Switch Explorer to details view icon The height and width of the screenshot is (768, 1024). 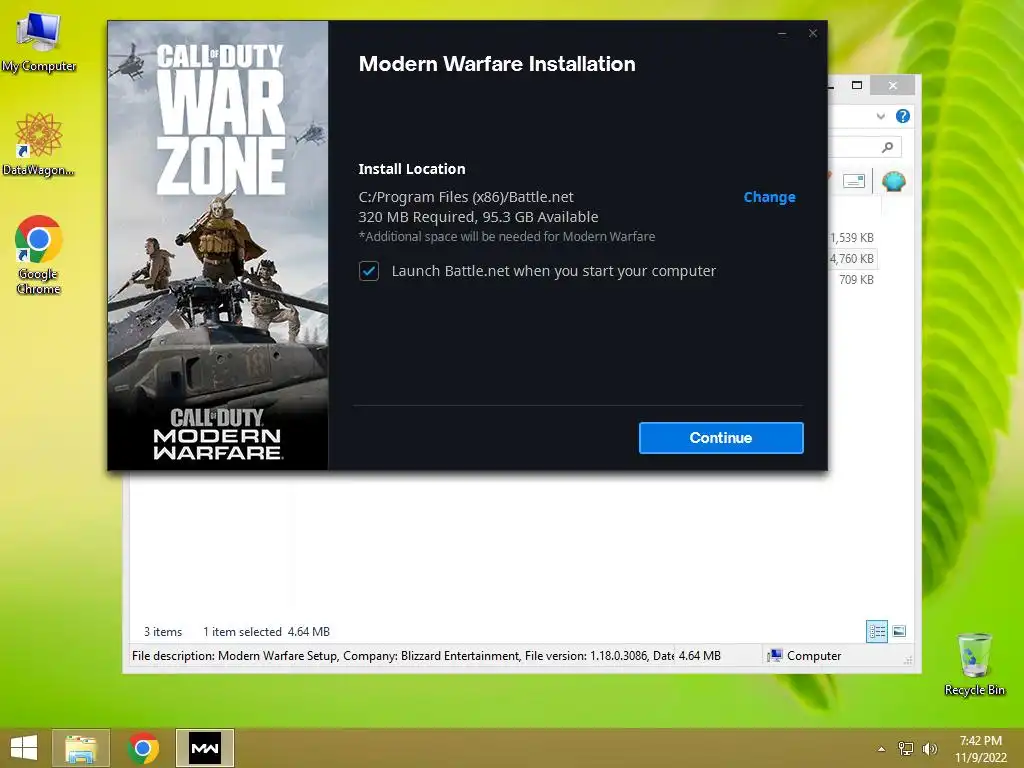876,631
